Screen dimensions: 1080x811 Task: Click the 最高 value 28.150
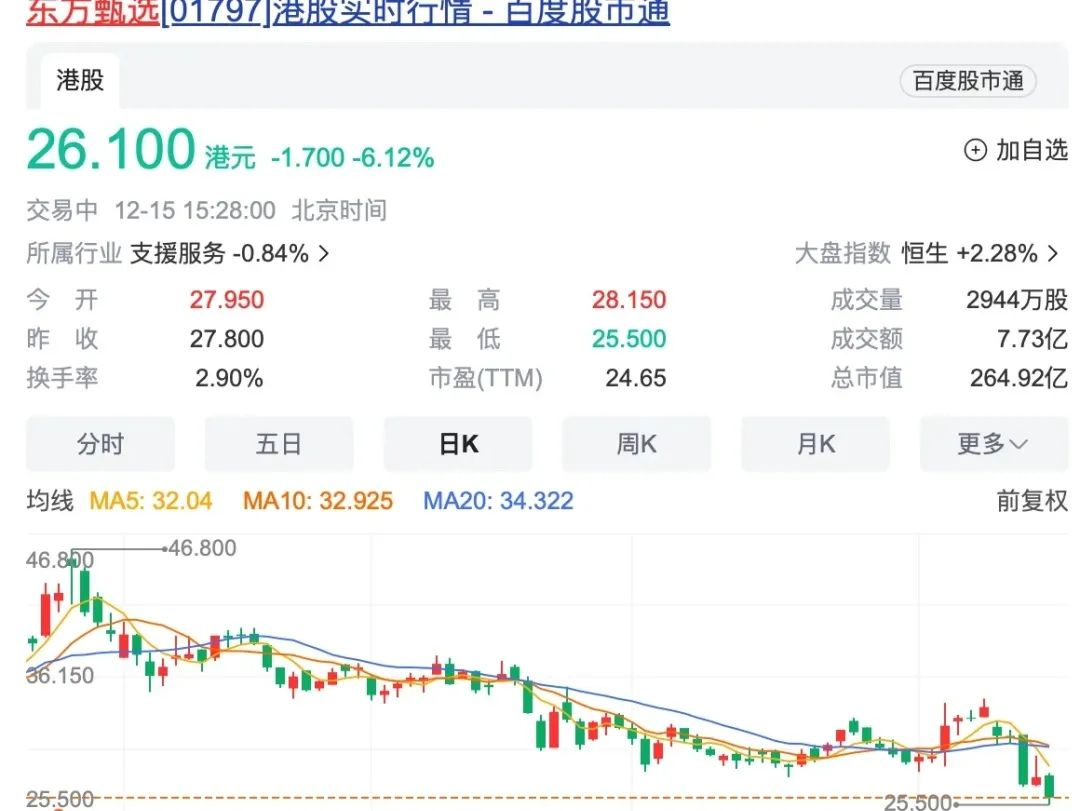click(x=629, y=300)
